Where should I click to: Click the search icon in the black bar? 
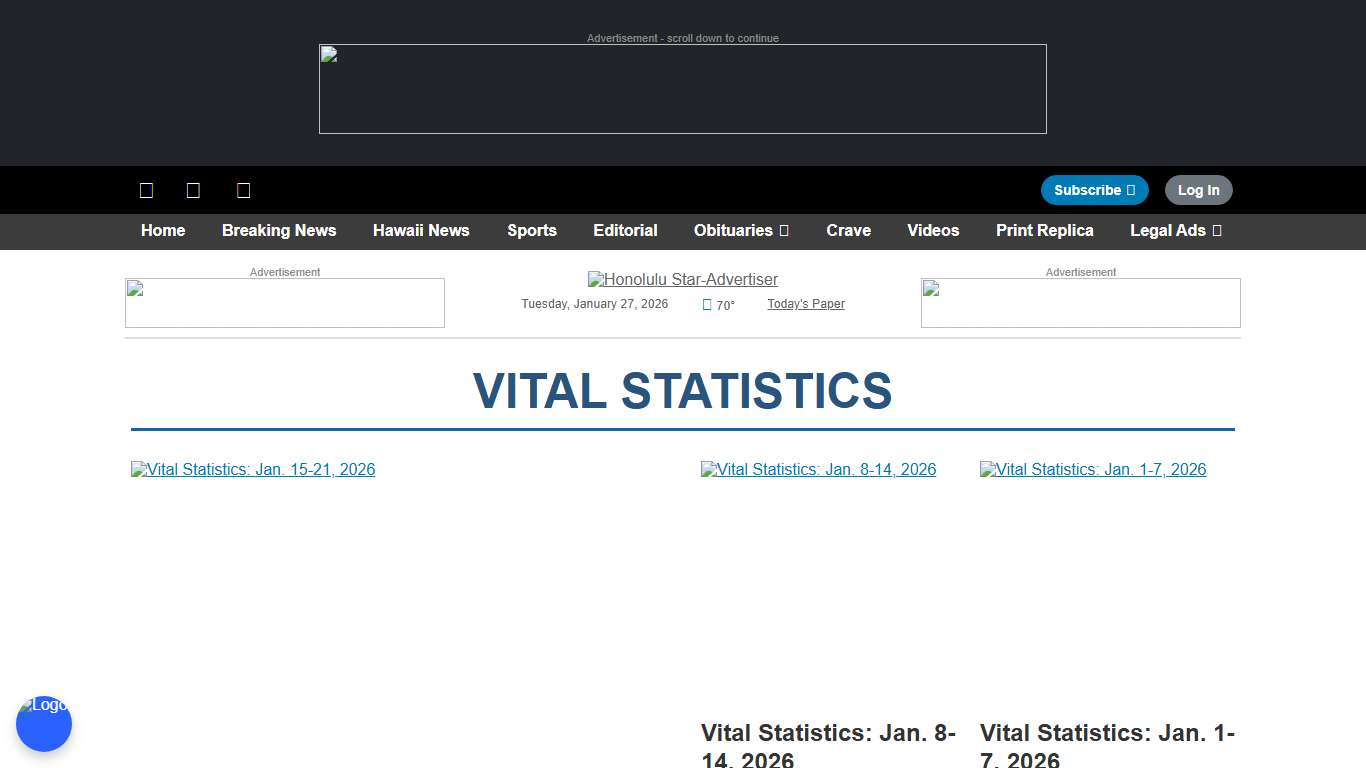tap(193, 190)
